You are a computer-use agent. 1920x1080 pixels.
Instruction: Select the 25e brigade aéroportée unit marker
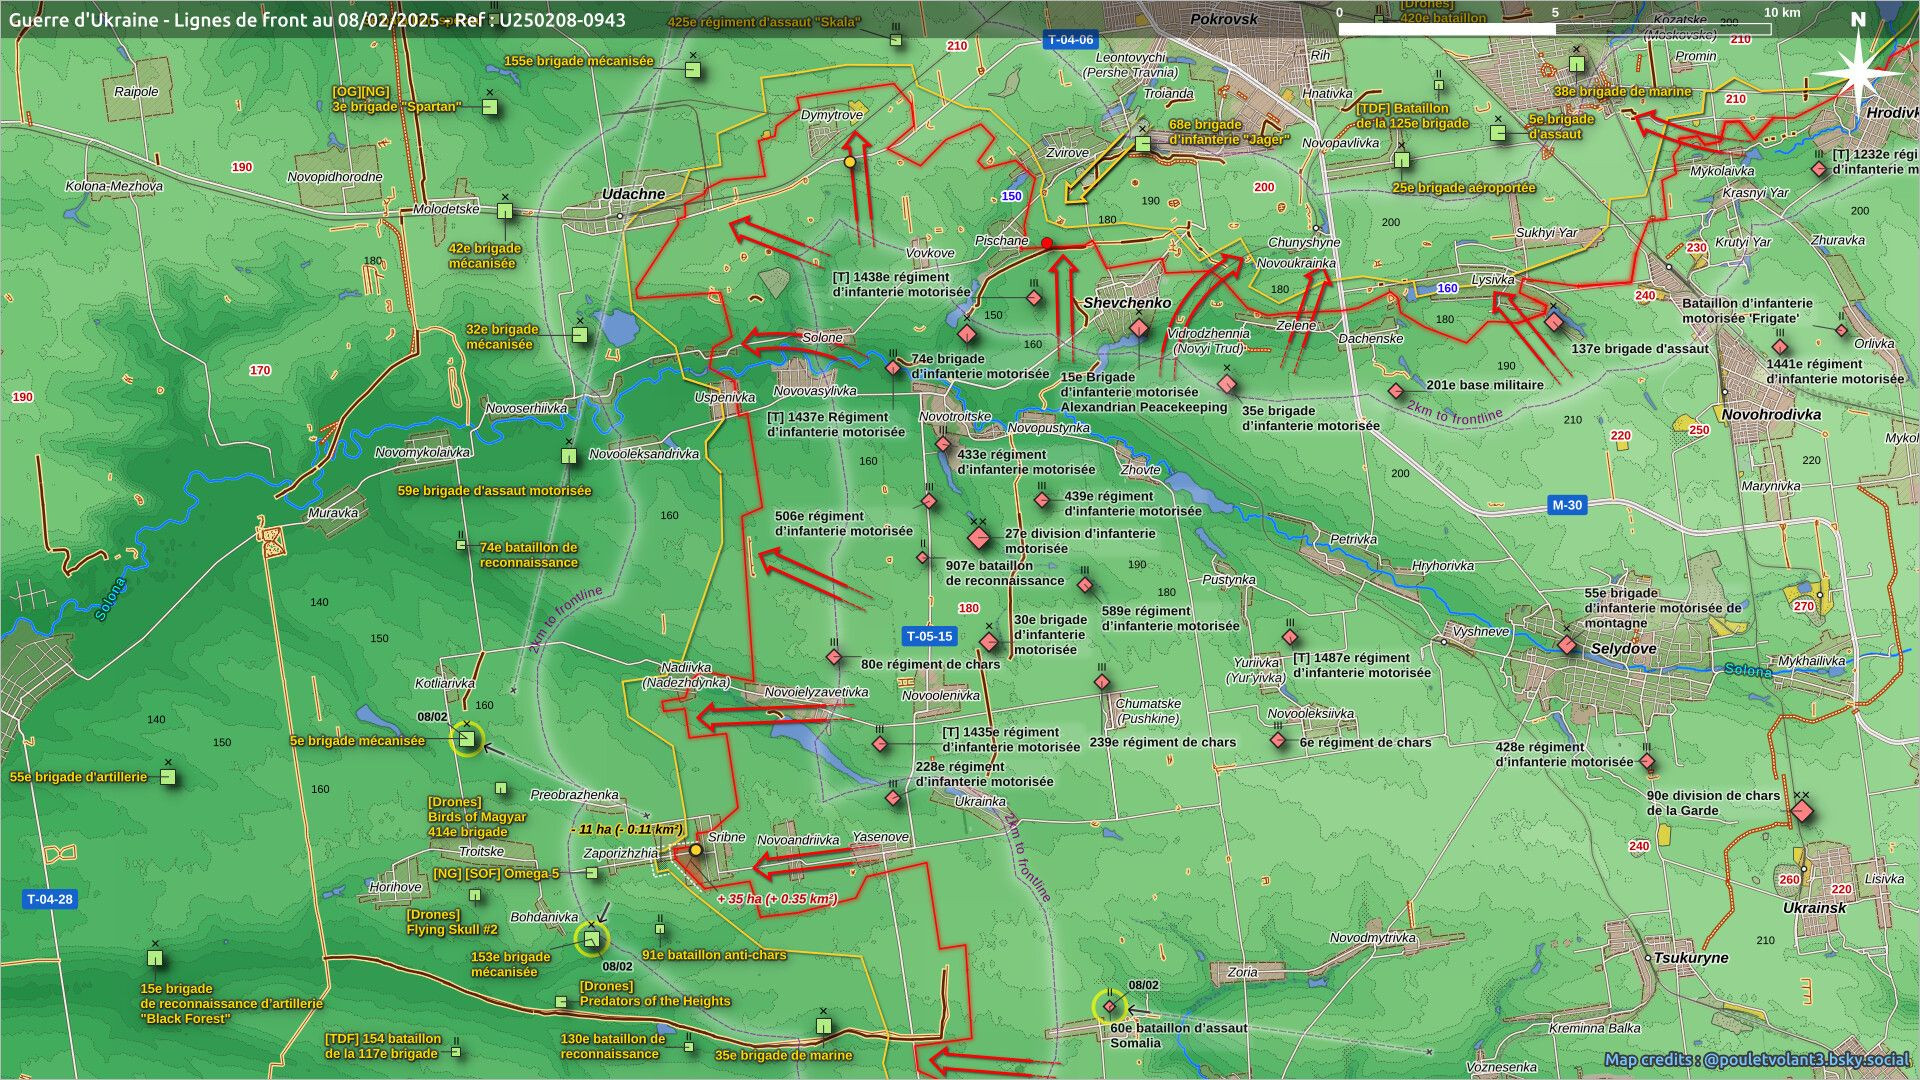click(x=1402, y=160)
